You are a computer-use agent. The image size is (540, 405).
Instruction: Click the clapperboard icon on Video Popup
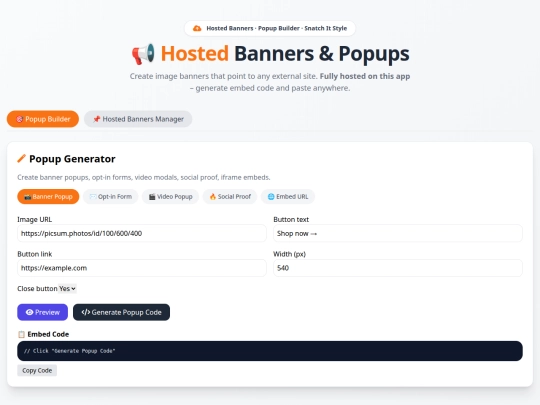tap(152, 197)
